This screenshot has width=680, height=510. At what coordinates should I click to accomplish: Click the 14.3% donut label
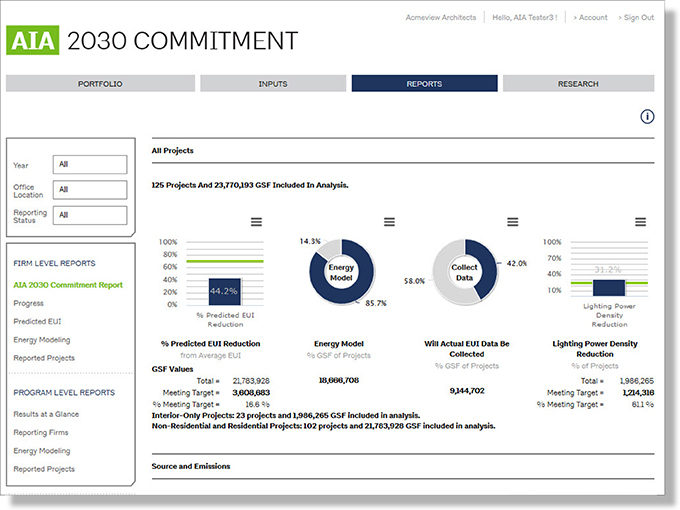pos(310,241)
